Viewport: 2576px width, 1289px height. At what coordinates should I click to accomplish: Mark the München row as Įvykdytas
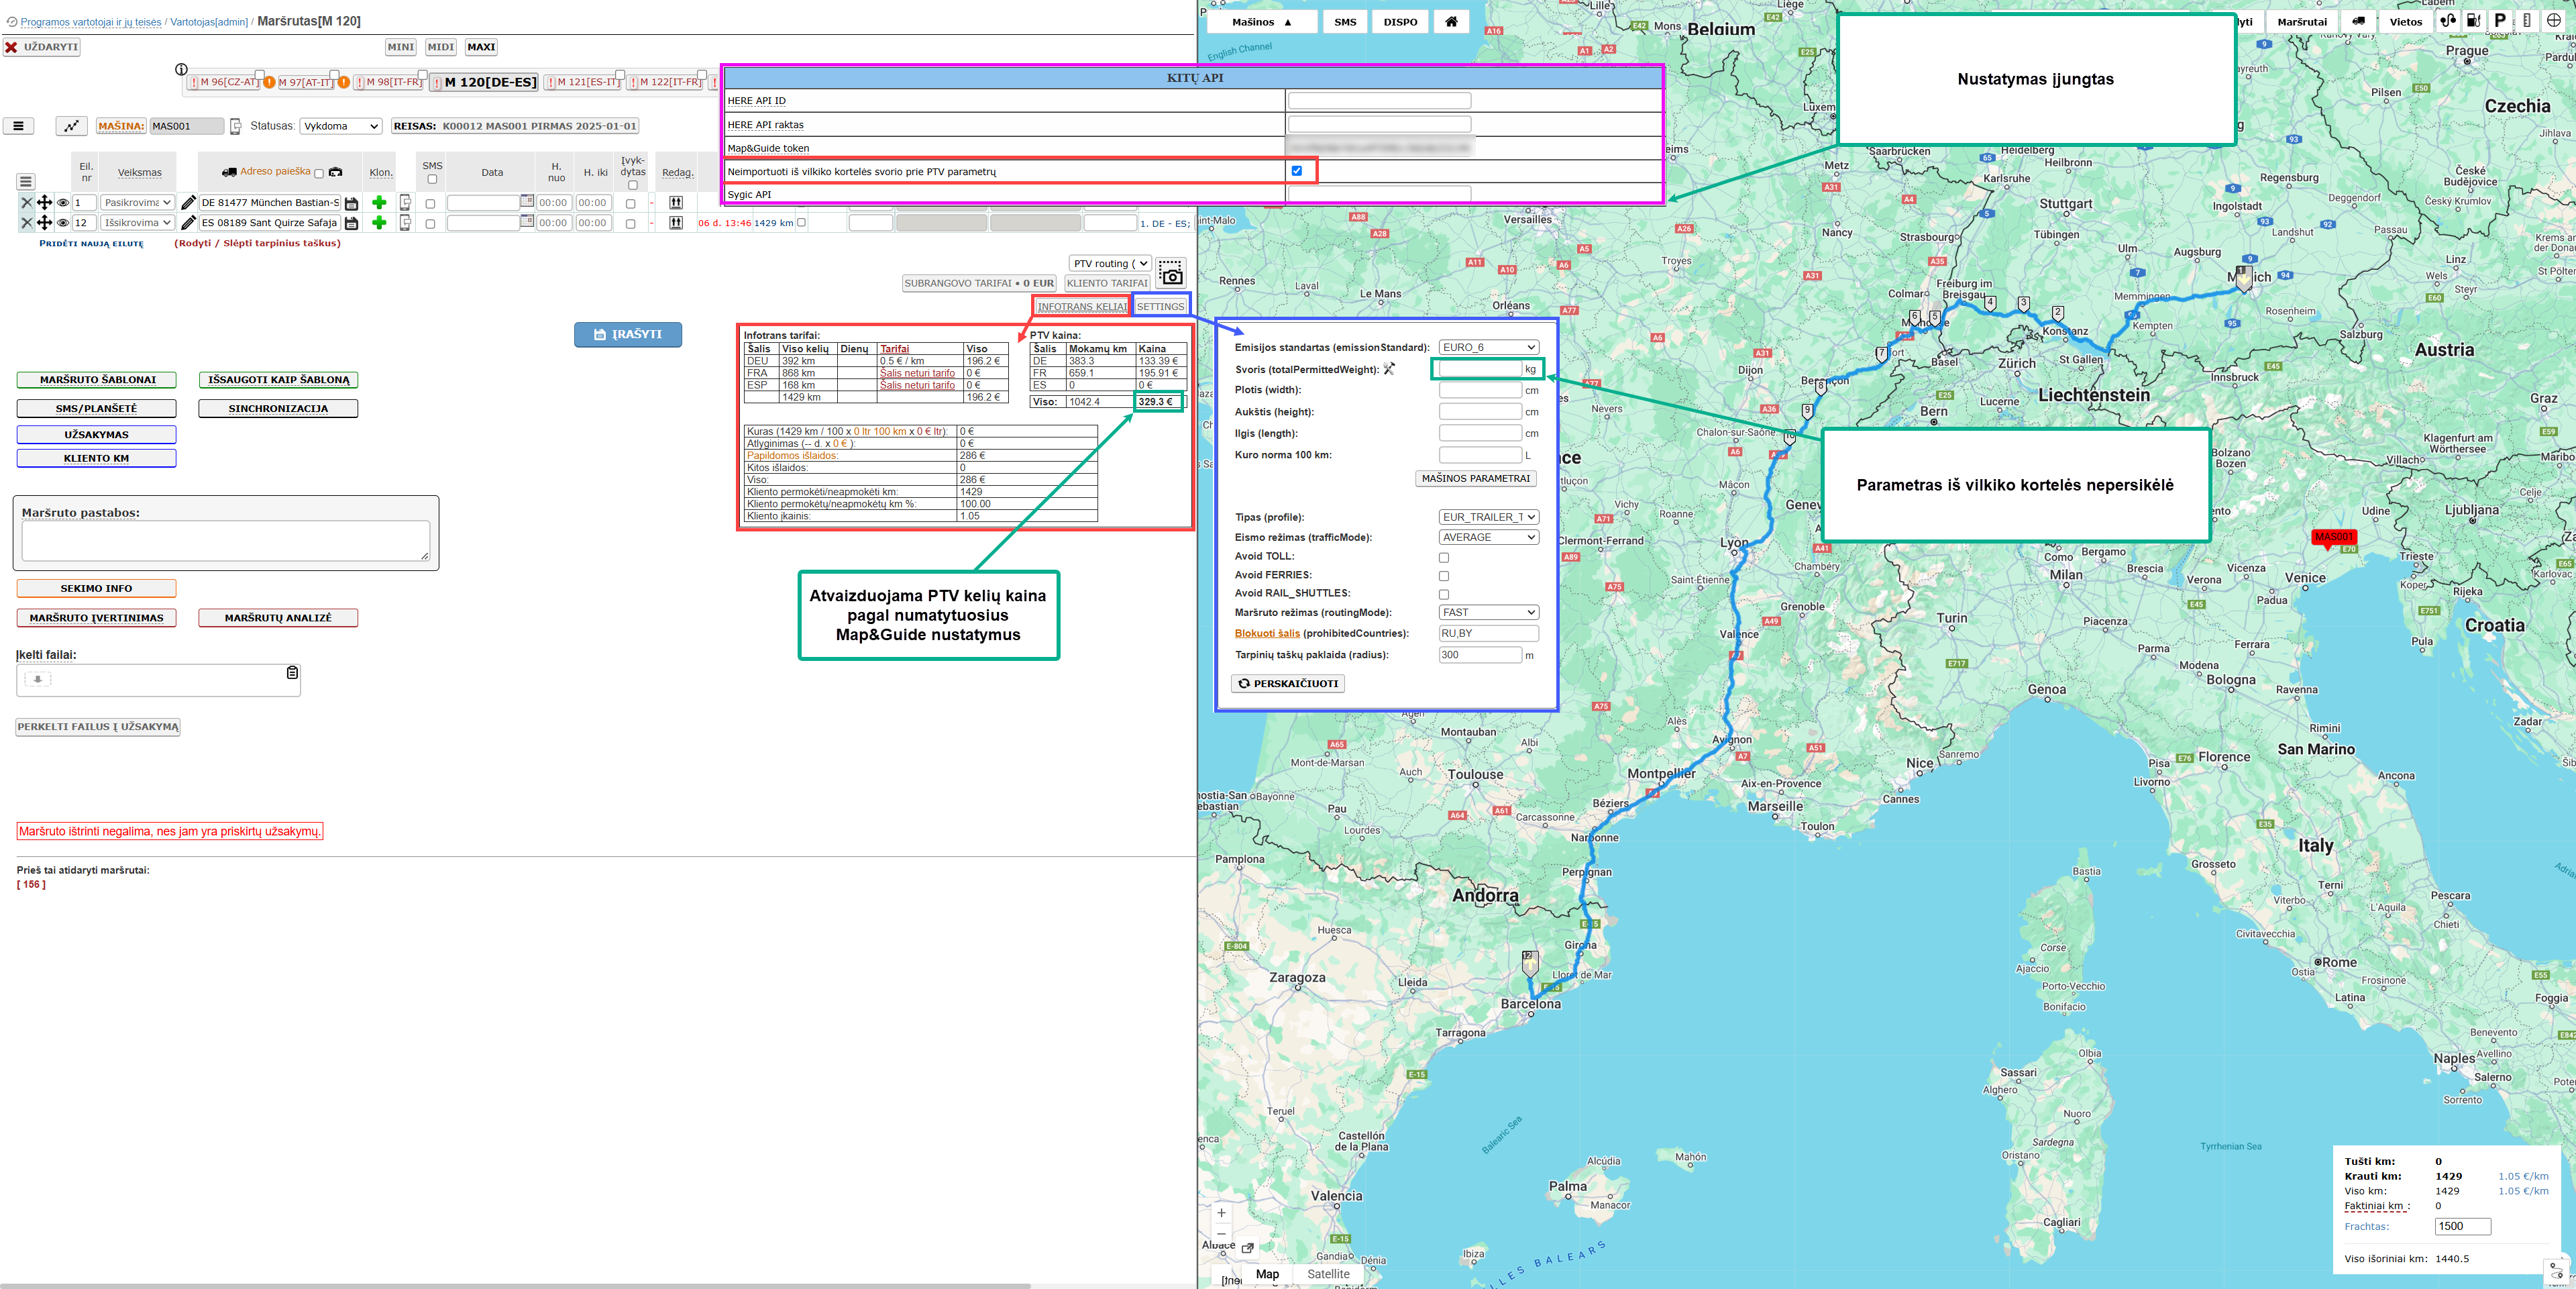point(630,203)
